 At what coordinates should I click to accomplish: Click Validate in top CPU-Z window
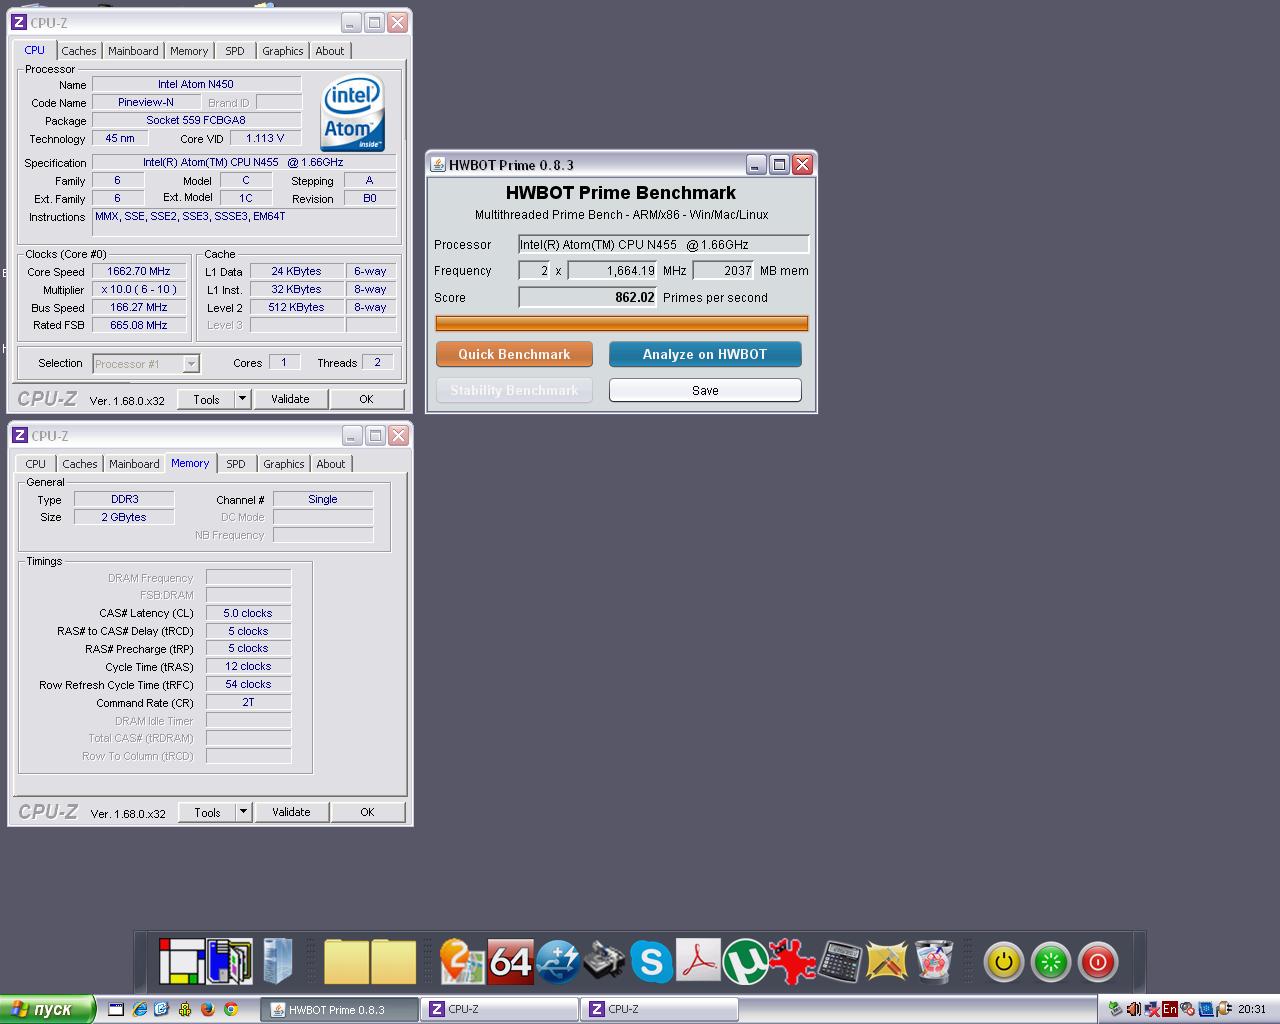tap(290, 399)
